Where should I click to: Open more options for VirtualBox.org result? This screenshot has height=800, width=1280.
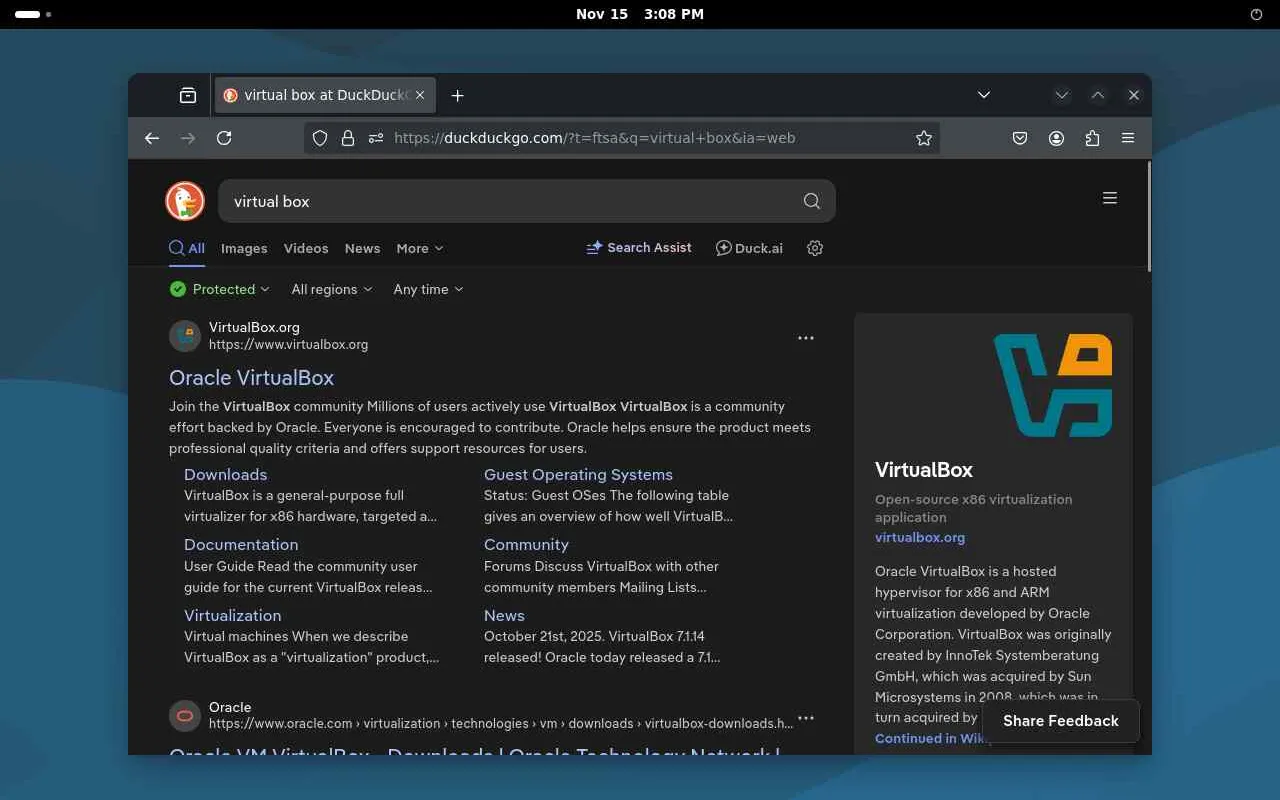tap(806, 338)
